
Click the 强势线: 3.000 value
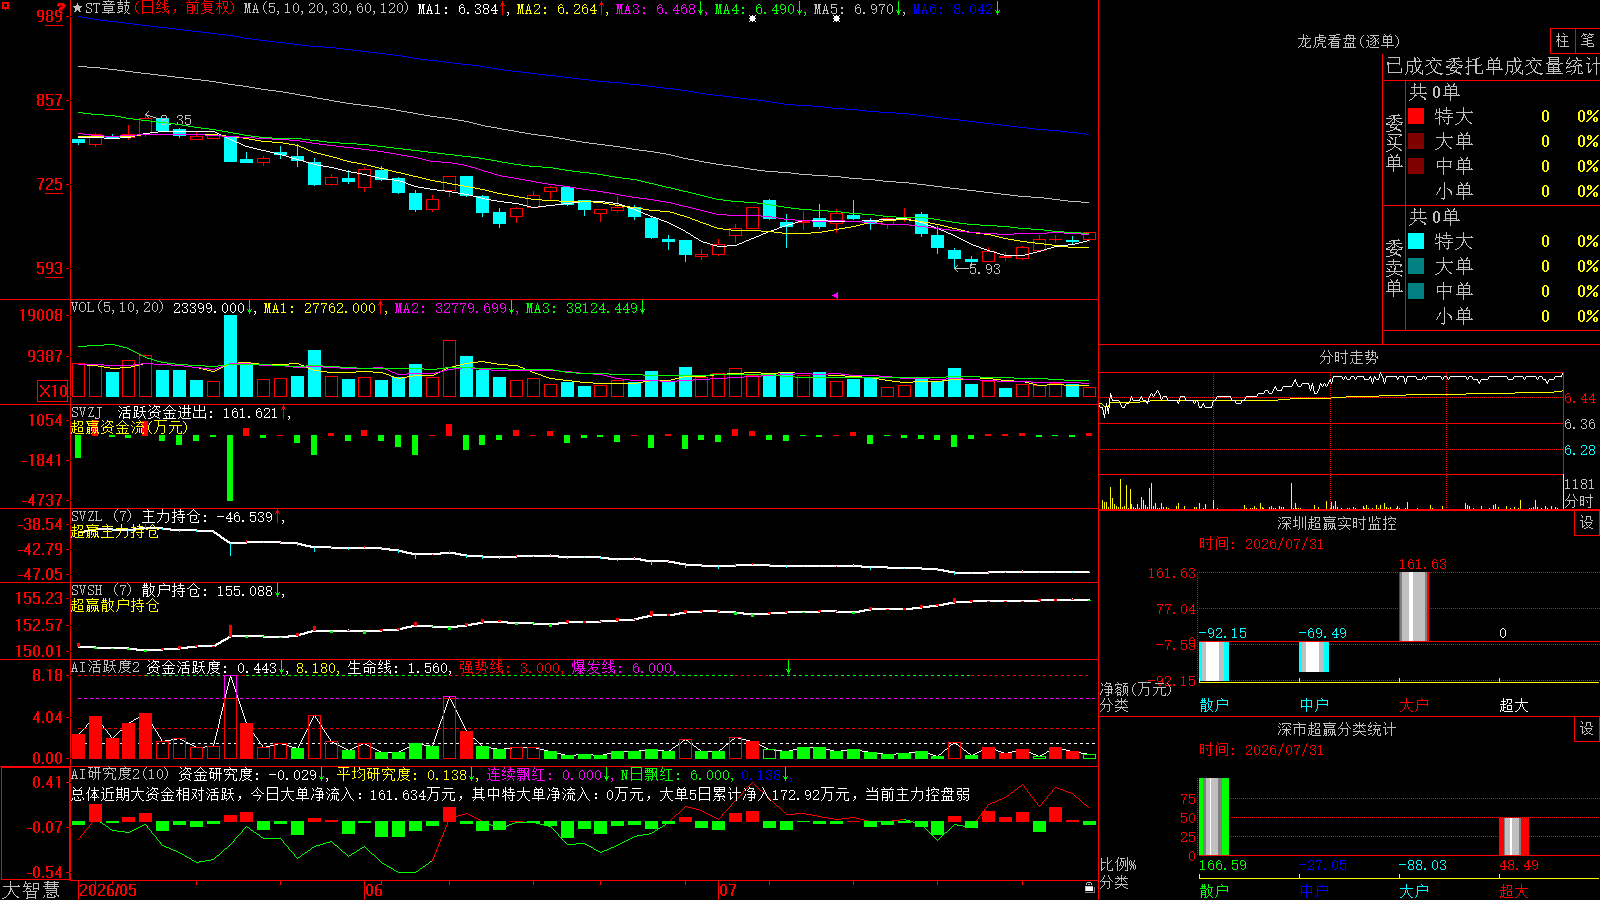510,667
